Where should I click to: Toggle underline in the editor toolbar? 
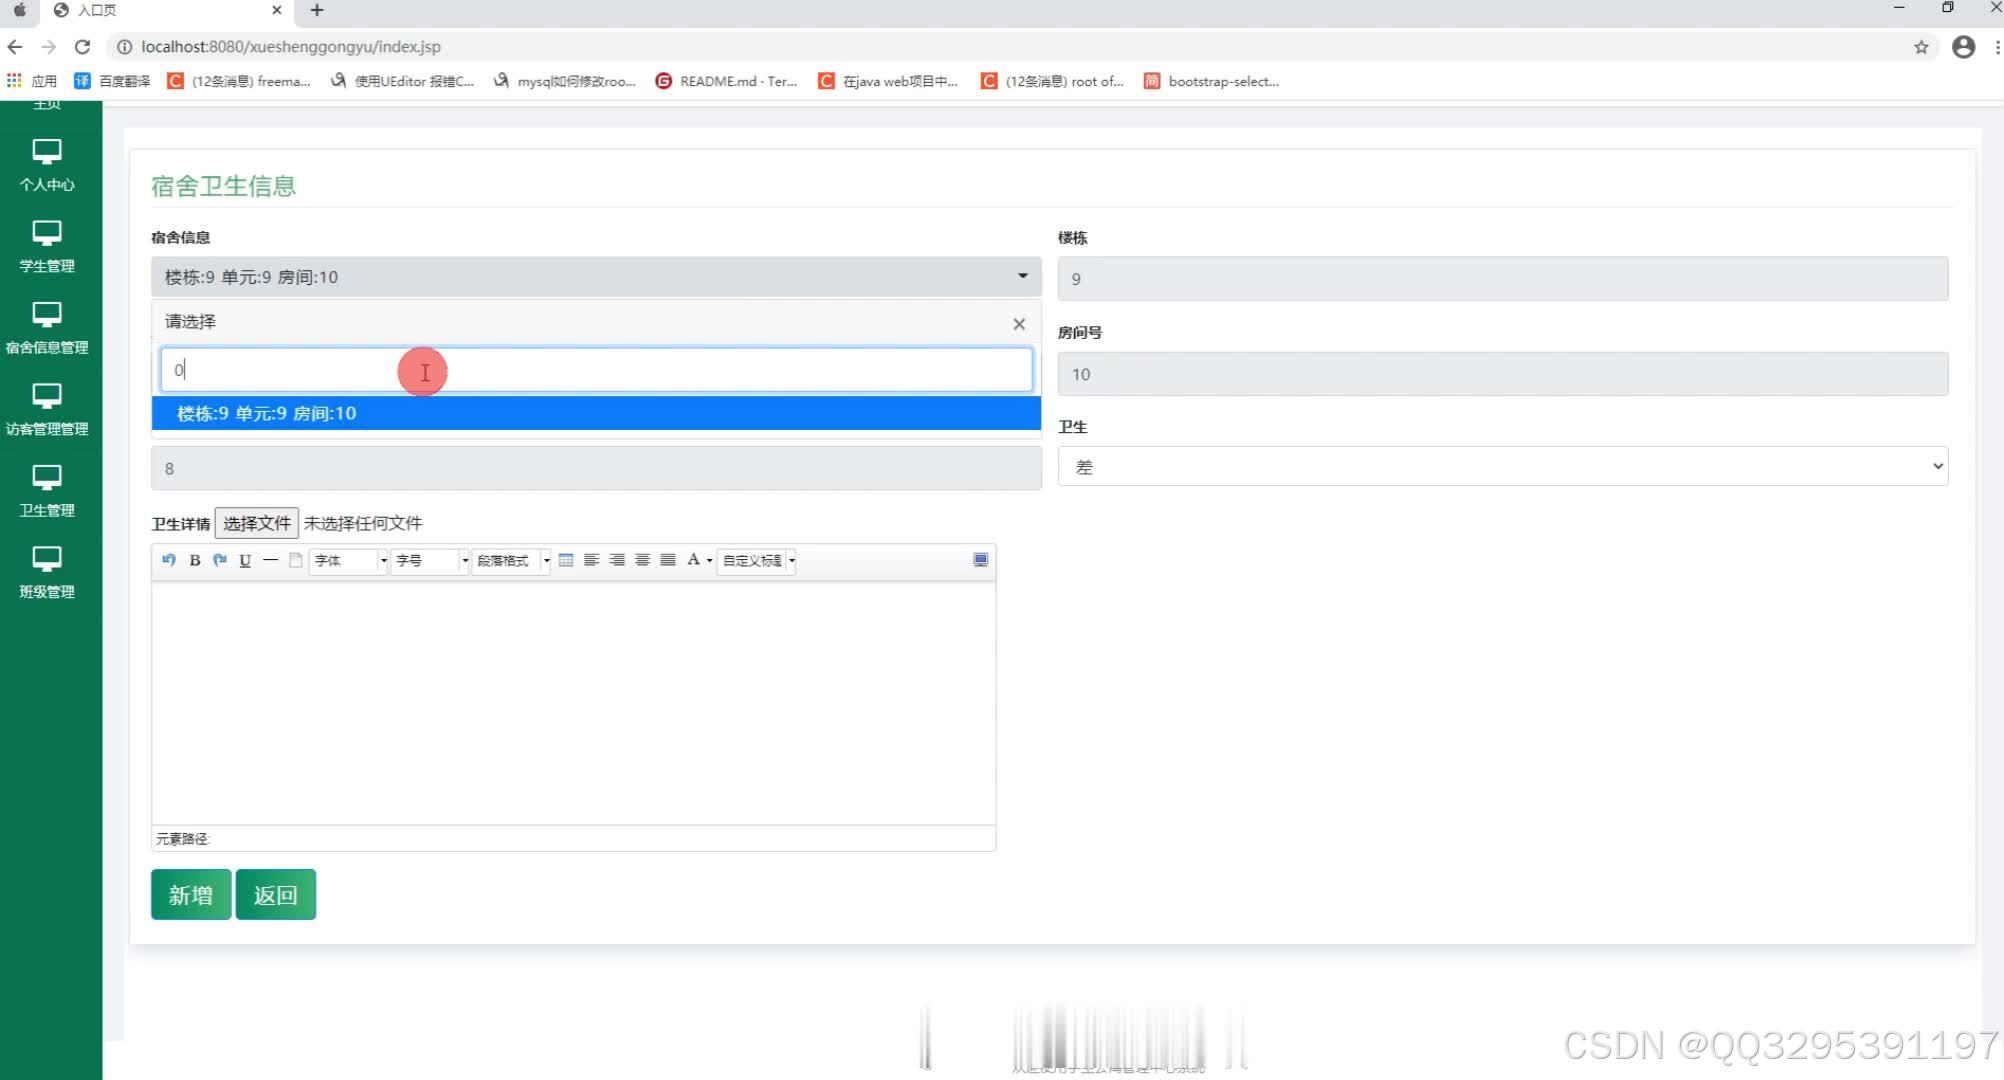(x=245, y=560)
